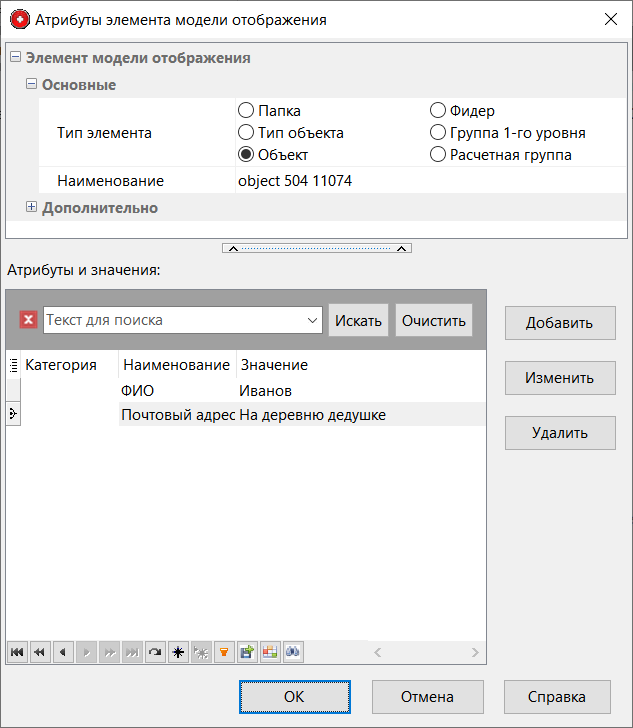Clear search with the red X icon
The image size is (633, 728).
coord(29,320)
